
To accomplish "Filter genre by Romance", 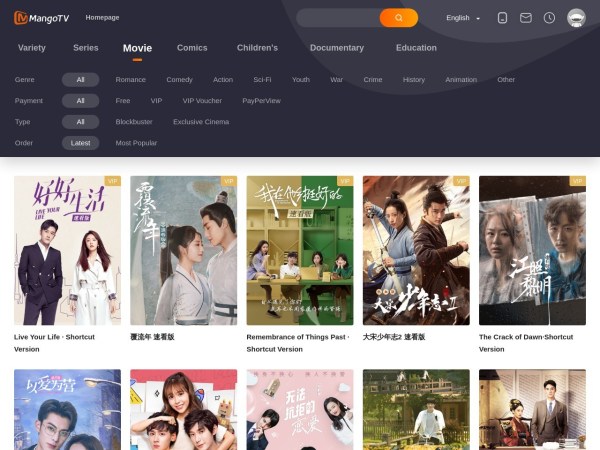I will [130, 80].
